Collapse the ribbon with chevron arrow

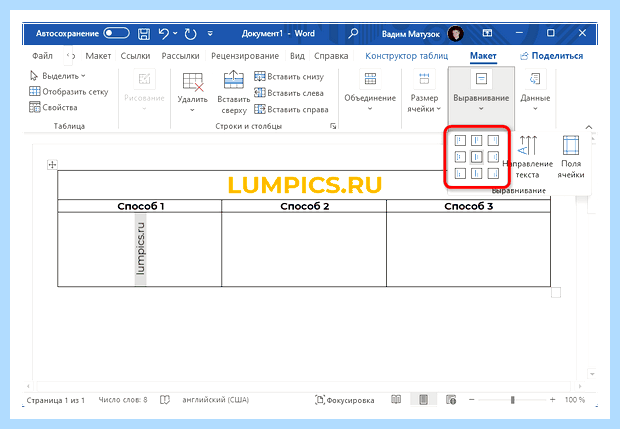click(589, 127)
